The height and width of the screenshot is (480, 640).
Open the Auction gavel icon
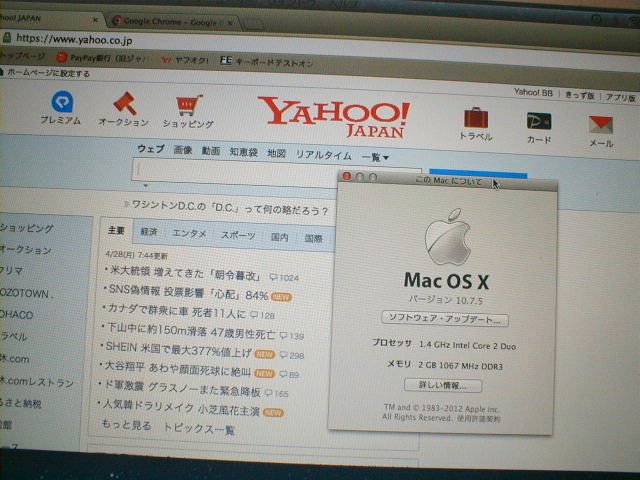pyautogui.click(x=125, y=103)
